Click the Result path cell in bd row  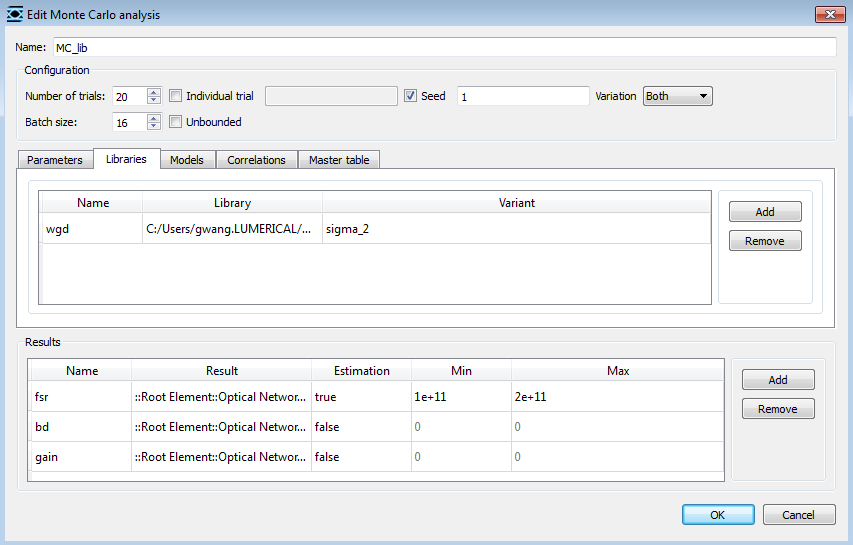(x=221, y=426)
